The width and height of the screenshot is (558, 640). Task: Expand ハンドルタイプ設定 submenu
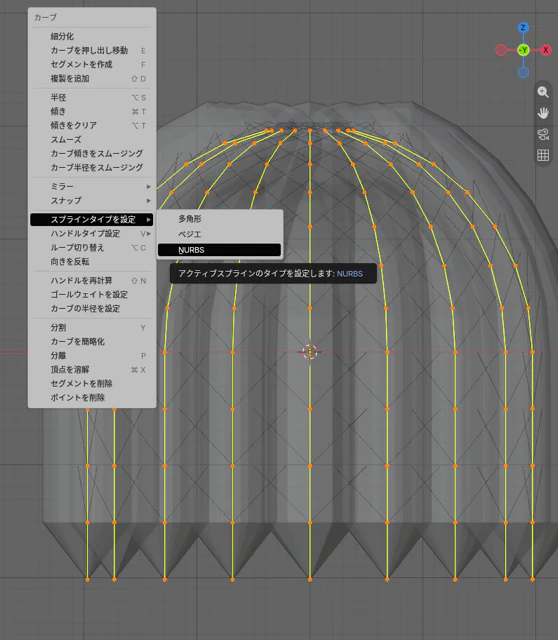pos(92,233)
